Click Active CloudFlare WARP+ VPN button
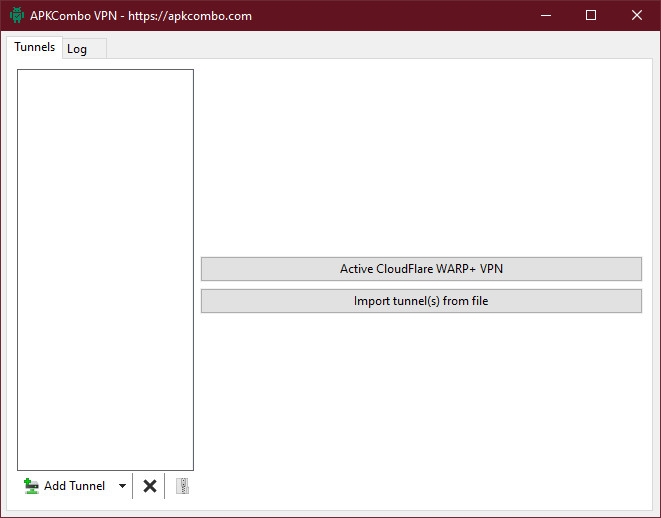Screen dimensions: 661x518 (421, 269)
